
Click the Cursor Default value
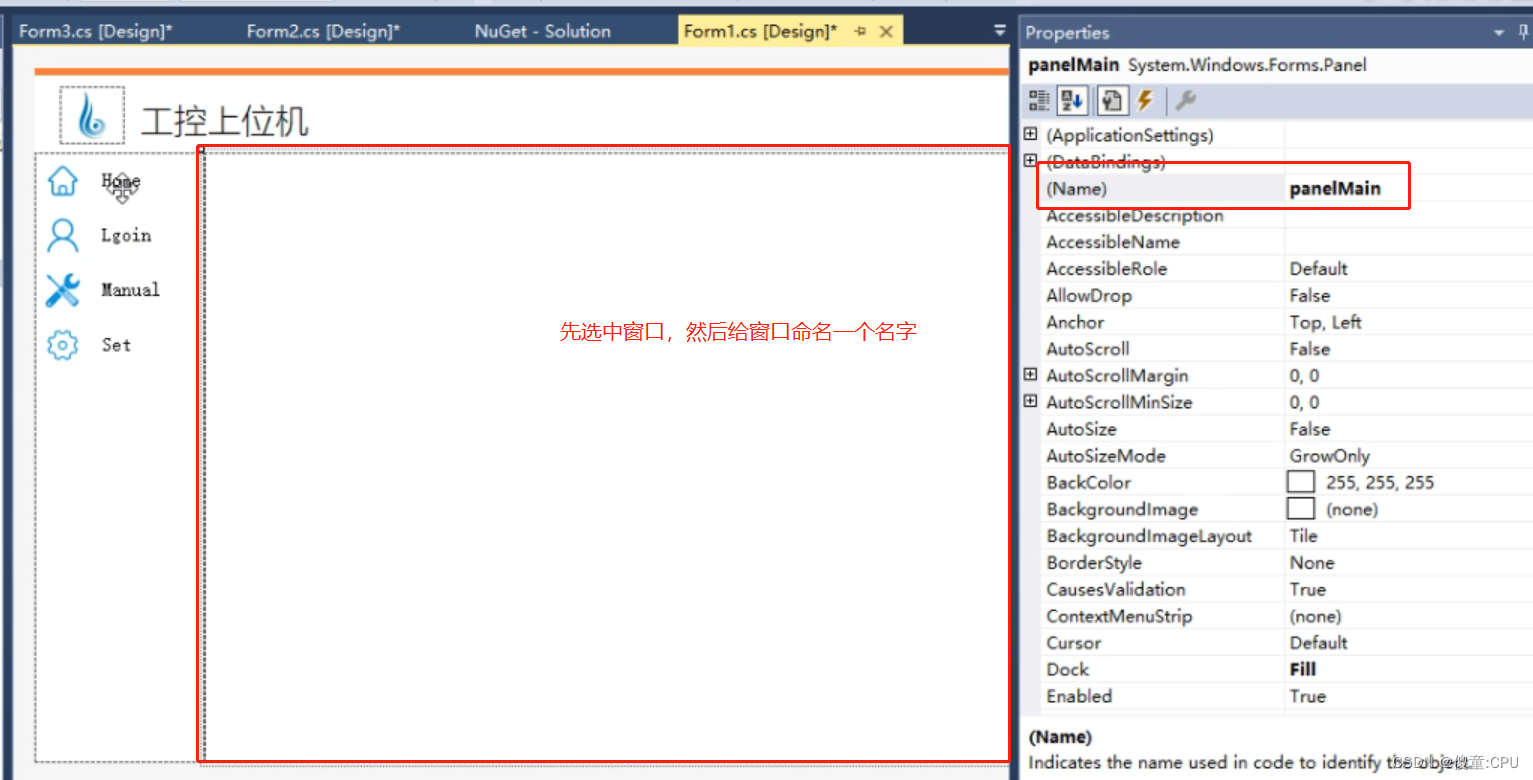click(1319, 643)
